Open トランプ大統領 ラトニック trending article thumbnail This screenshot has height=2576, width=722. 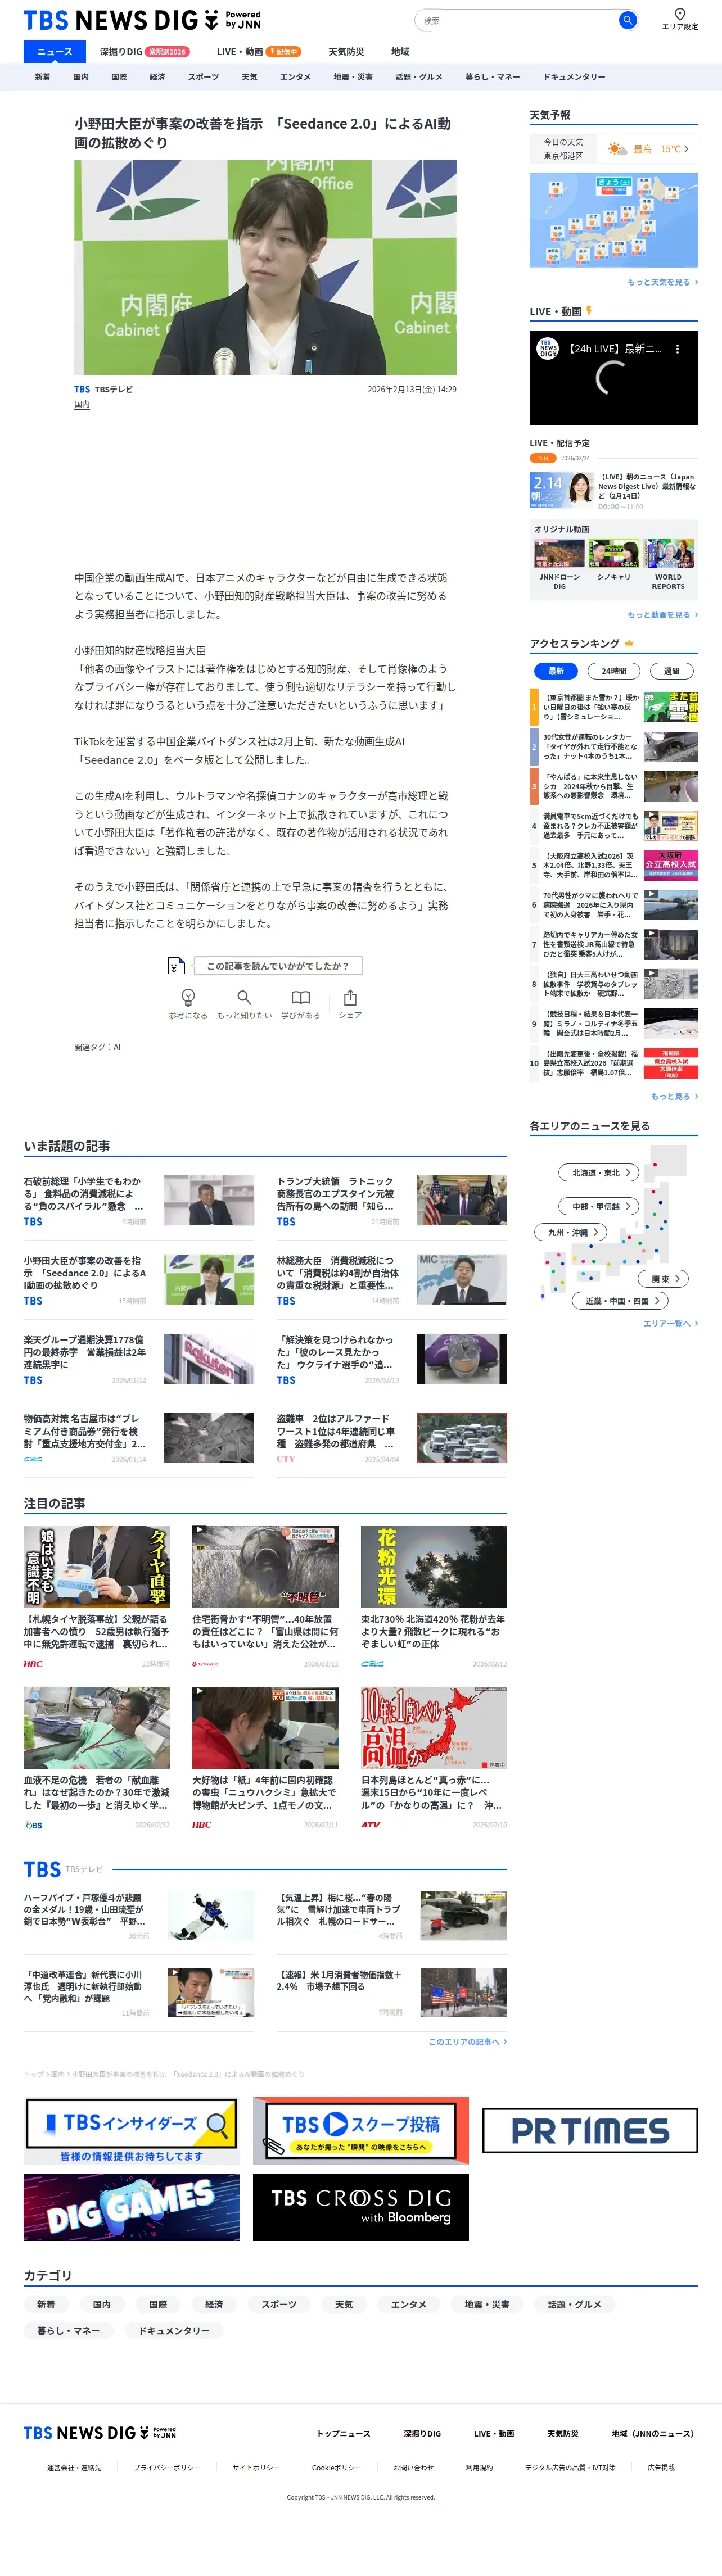(x=462, y=1200)
